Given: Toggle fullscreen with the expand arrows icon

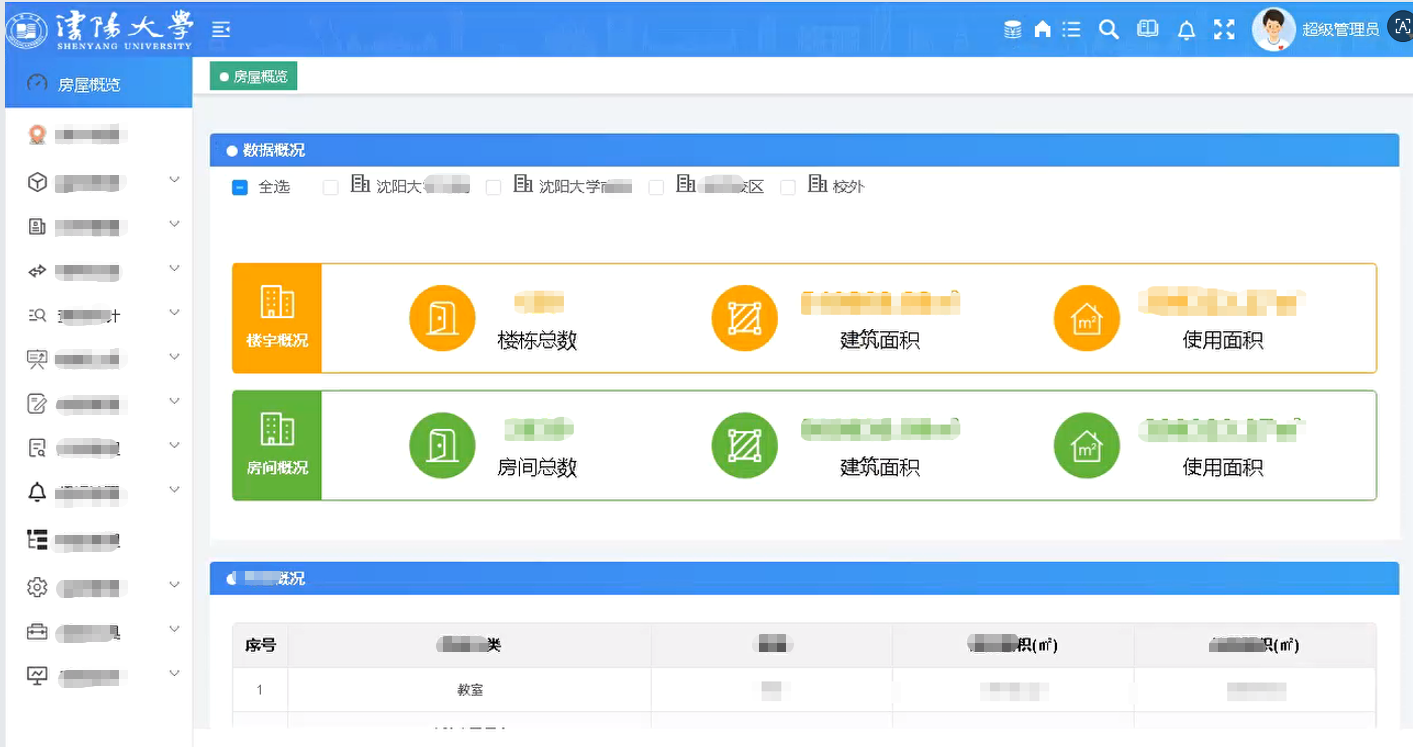Looking at the screenshot, I should tap(1224, 30).
